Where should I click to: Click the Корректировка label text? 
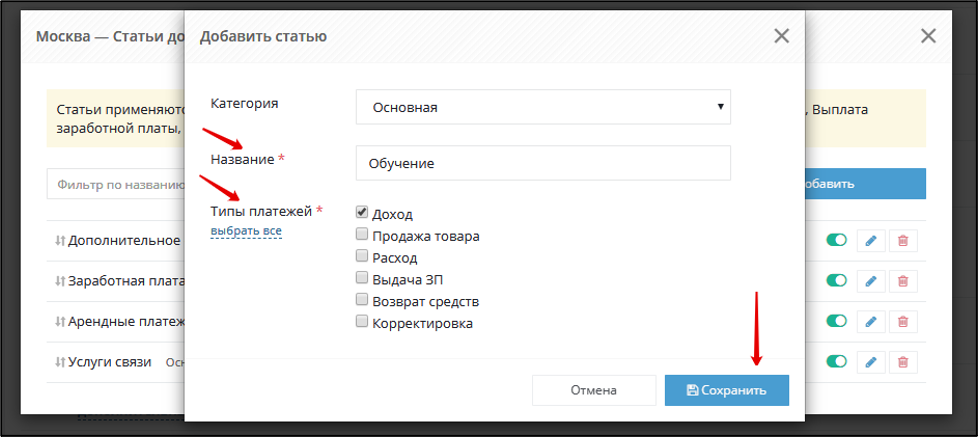423,324
